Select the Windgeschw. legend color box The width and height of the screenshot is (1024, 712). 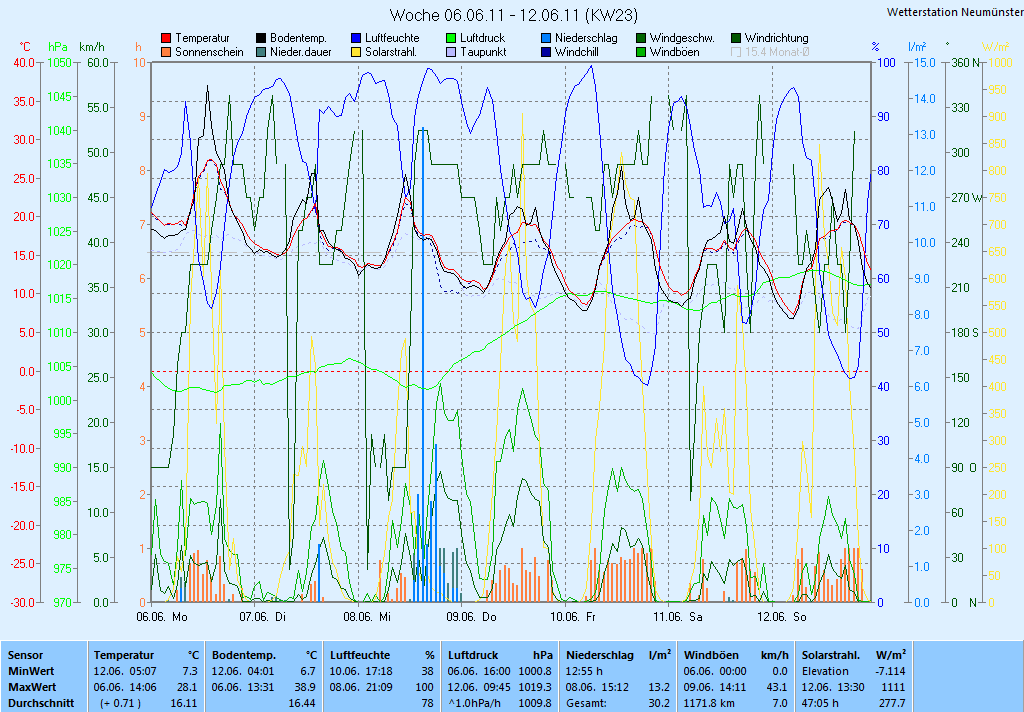[641, 39]
